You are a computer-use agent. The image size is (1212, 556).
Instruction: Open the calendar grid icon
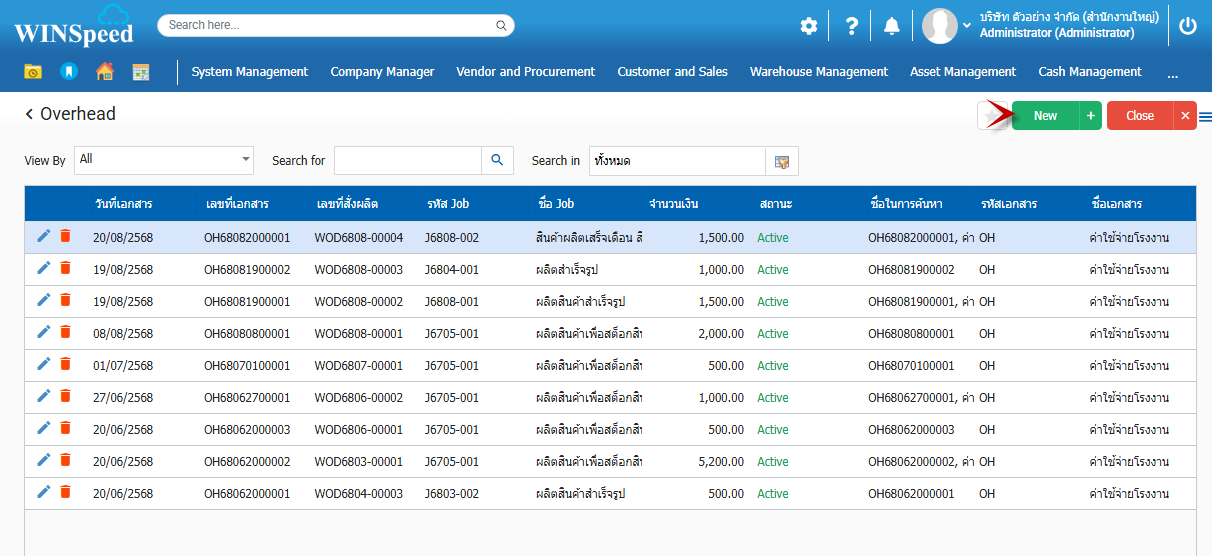pyautogui.click(x=141, y=72)
